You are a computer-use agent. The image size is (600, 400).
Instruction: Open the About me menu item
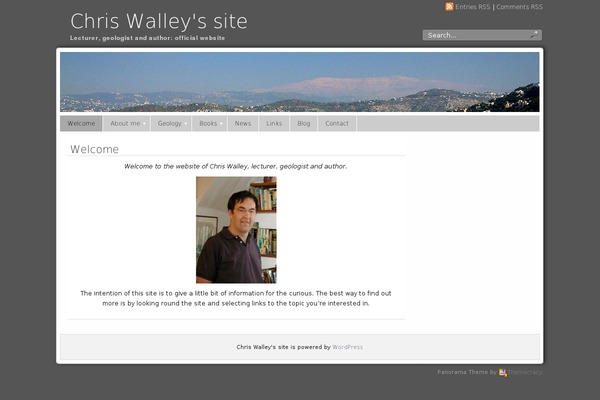pyautogui.click(x=125, y=124)
